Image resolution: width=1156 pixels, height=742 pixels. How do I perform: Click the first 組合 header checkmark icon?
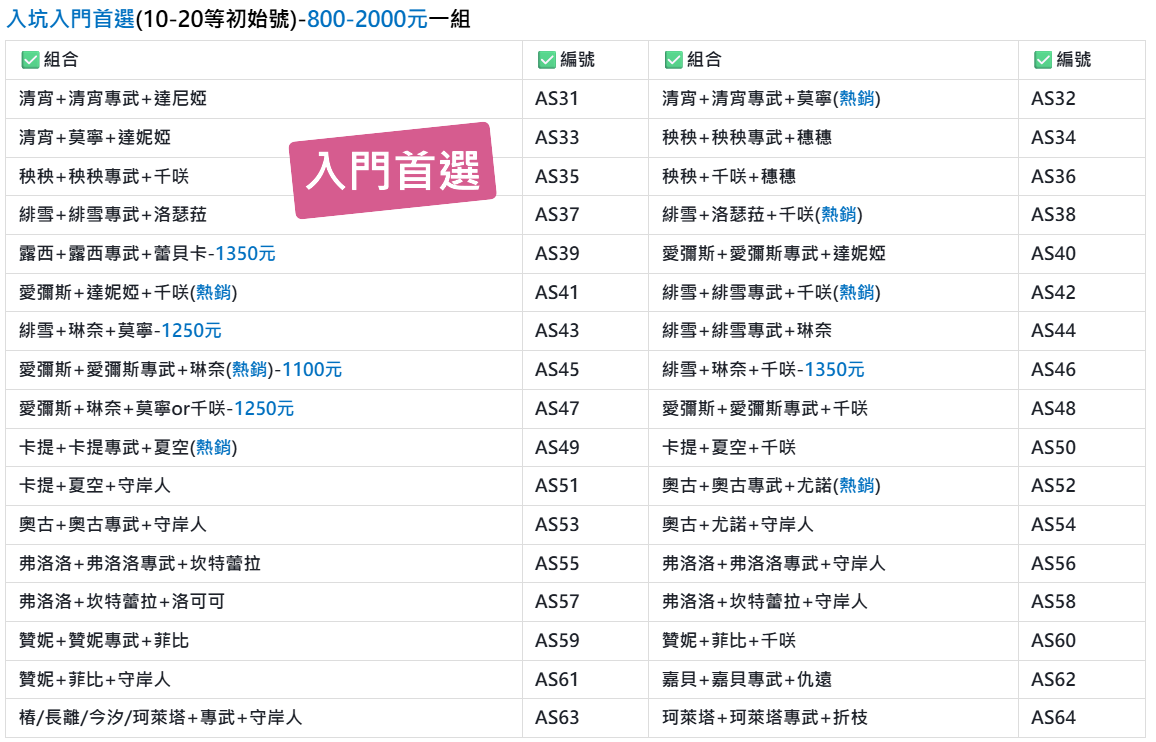coord(30,60)
